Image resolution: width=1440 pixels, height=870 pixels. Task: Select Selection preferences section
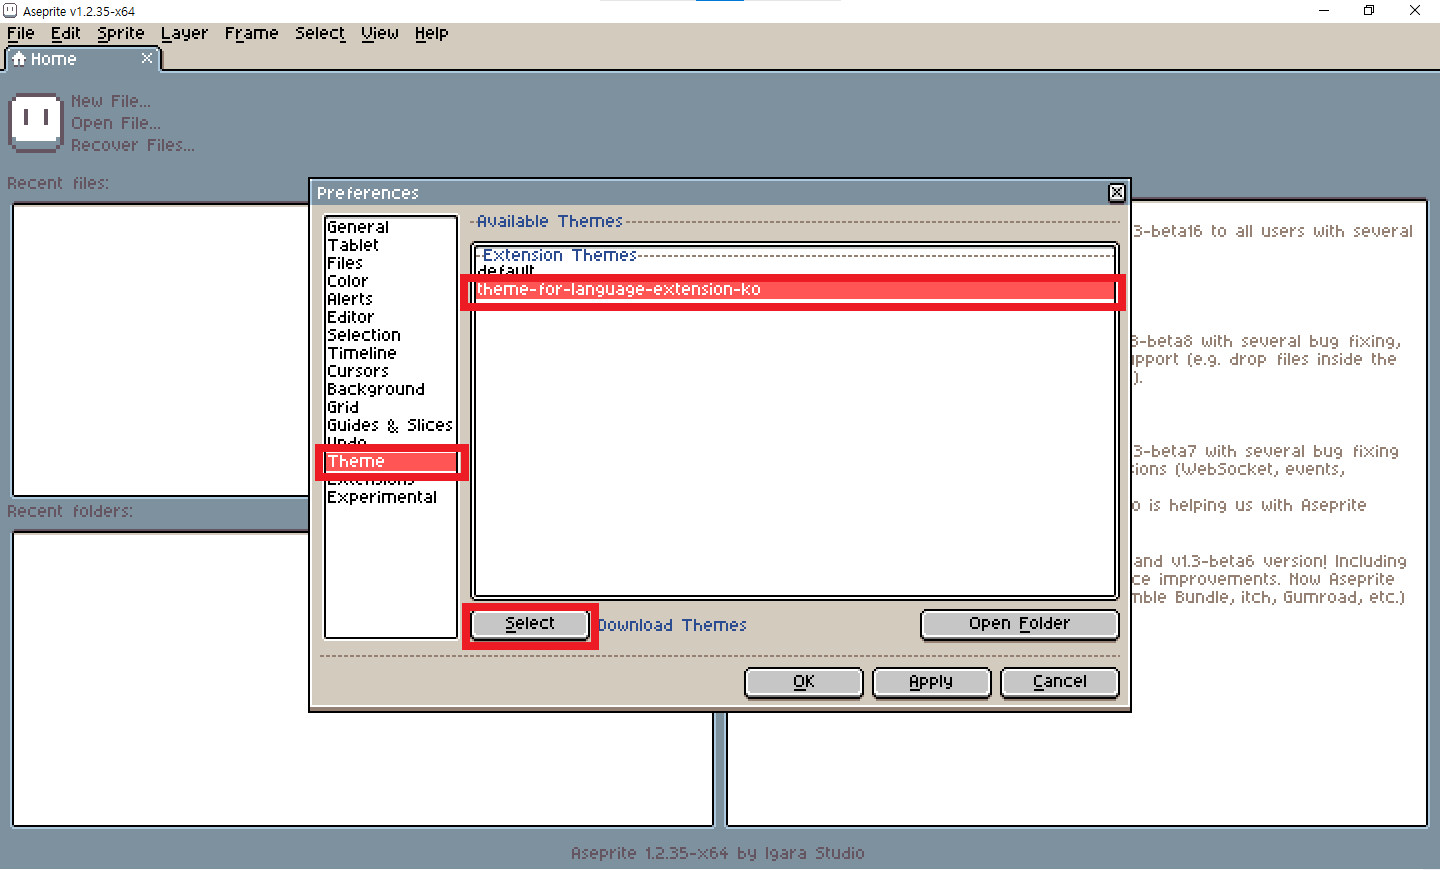(x=391, y=335)
